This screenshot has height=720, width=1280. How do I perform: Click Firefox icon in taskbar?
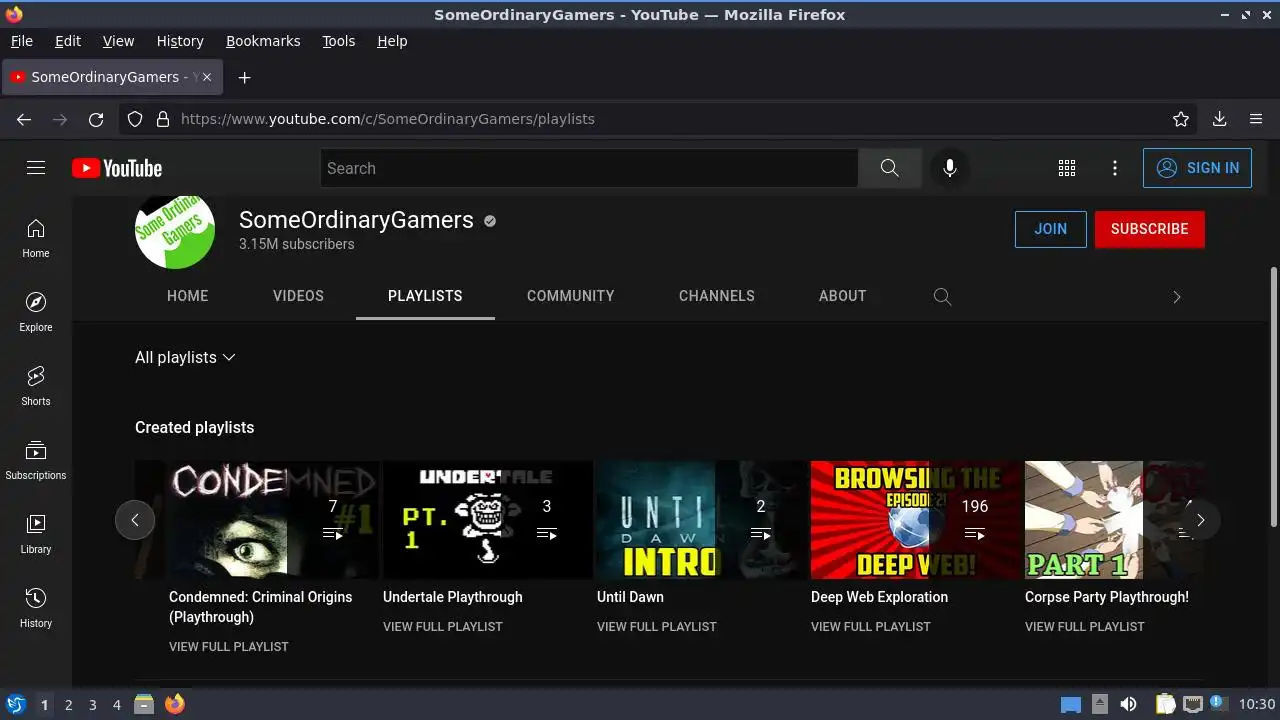pos(175,704)
